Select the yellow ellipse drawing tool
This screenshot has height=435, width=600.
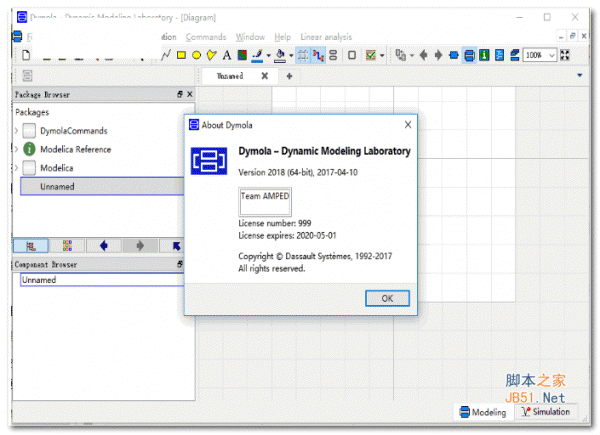[x=197, y=55]
